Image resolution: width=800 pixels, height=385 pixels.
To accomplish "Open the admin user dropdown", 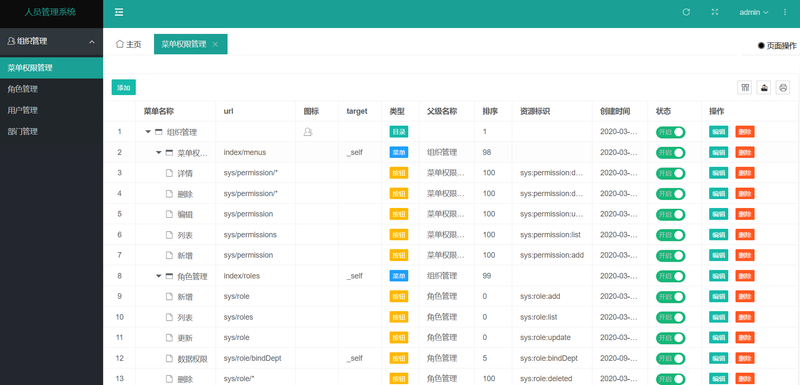I will point(754,12).
